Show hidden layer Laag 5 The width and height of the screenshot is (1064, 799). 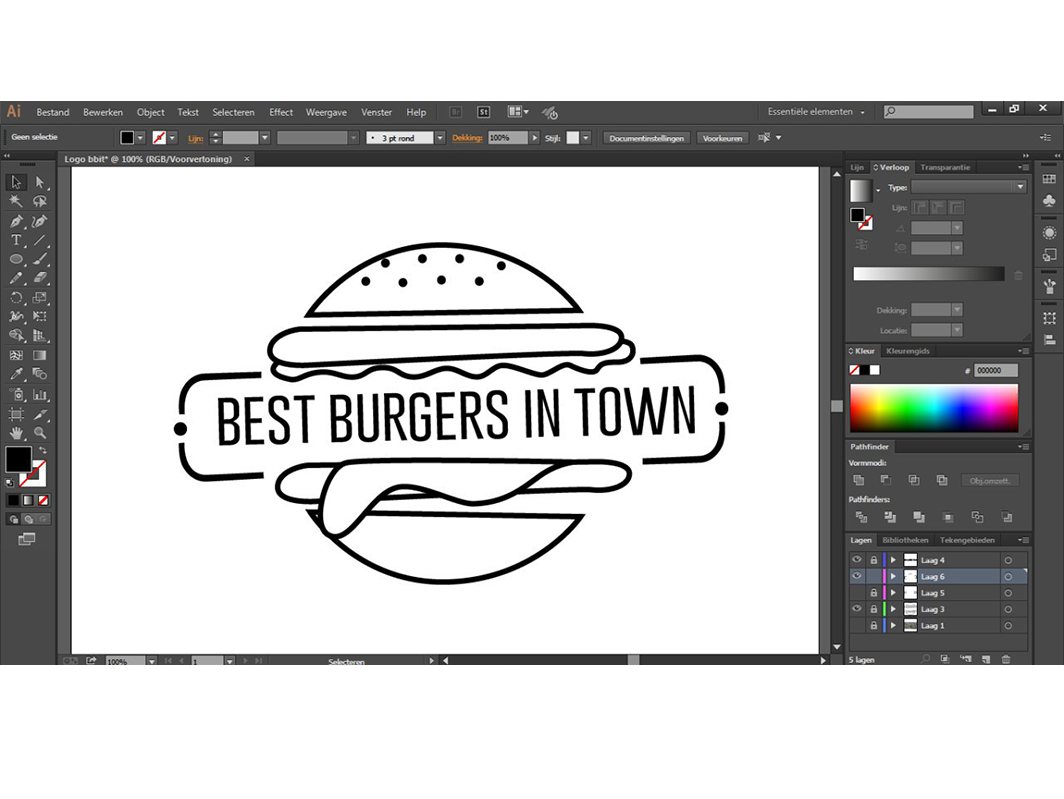pyautogui.click(x=857, y=593)
